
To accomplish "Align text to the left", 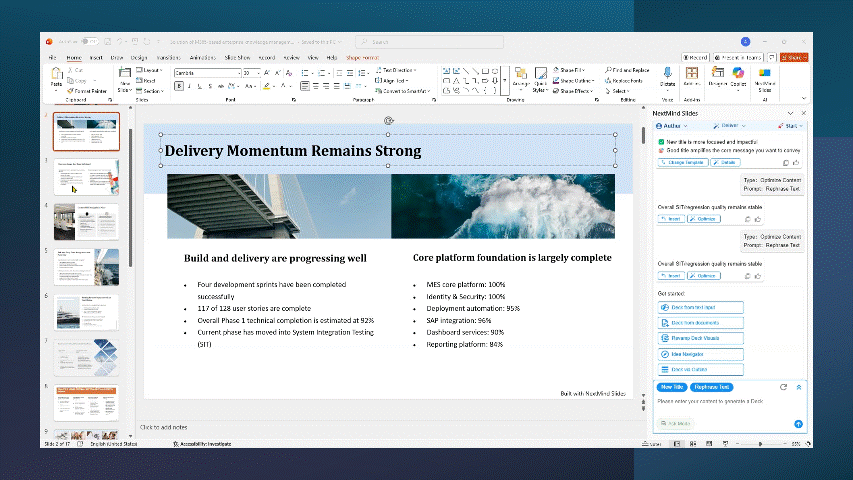I will click(305, 86).
